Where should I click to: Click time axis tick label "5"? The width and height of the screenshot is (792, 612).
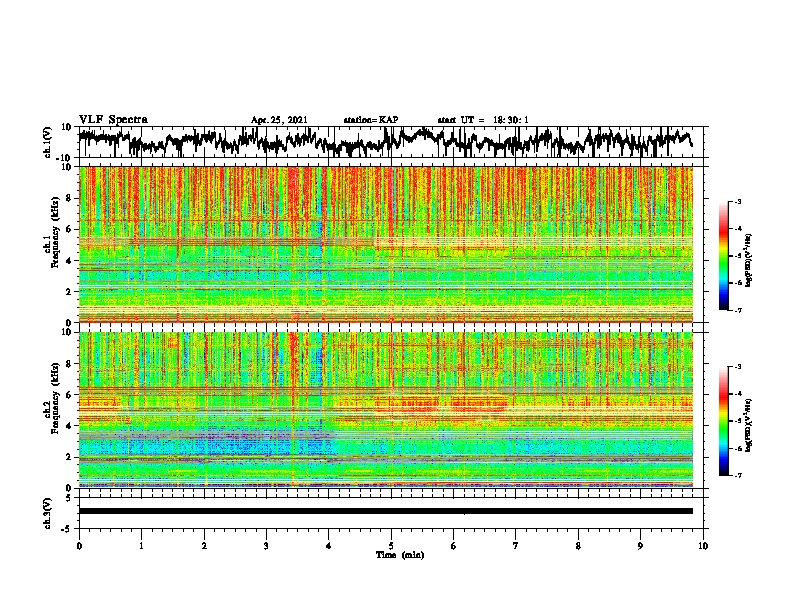(x=391, y=546)
